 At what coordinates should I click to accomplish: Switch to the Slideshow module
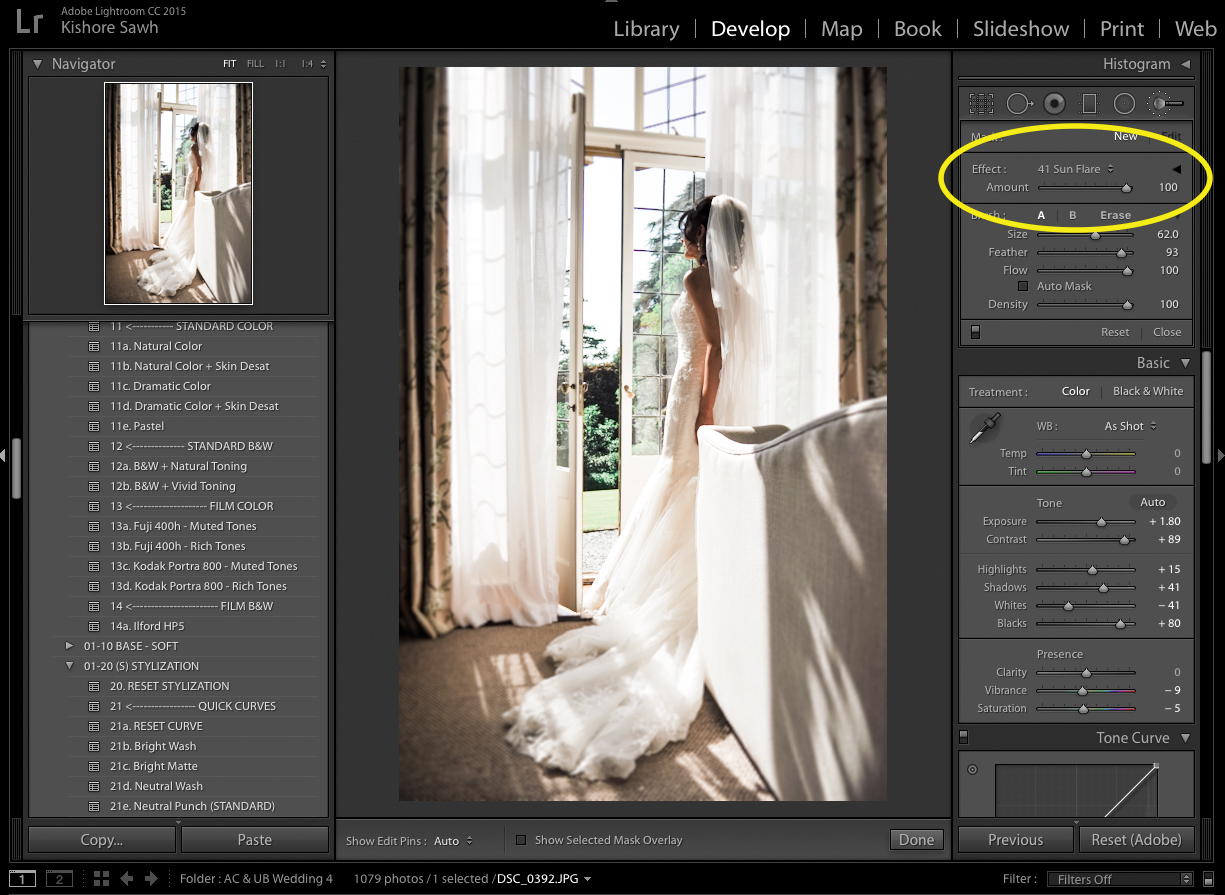coord(1021,29)
